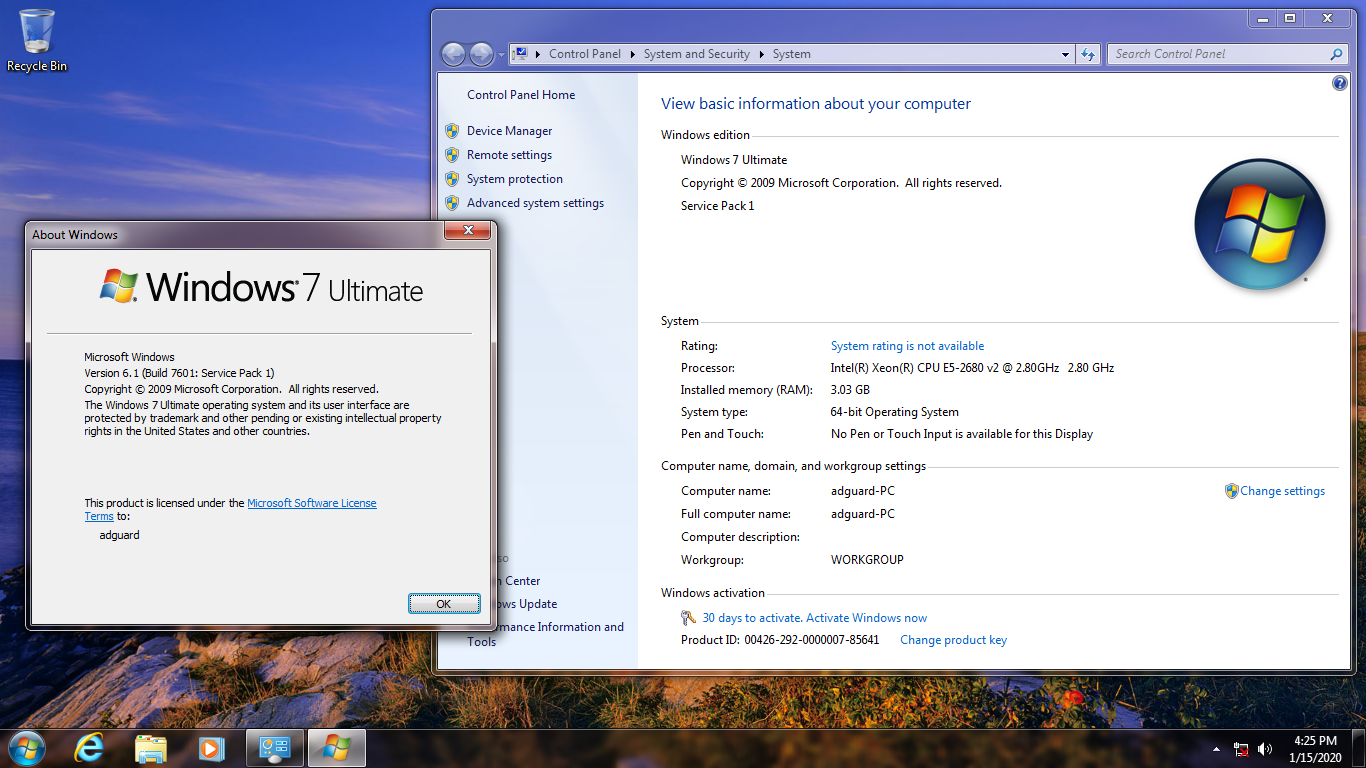Minimize the Control Panel window

pos(1262,18)
